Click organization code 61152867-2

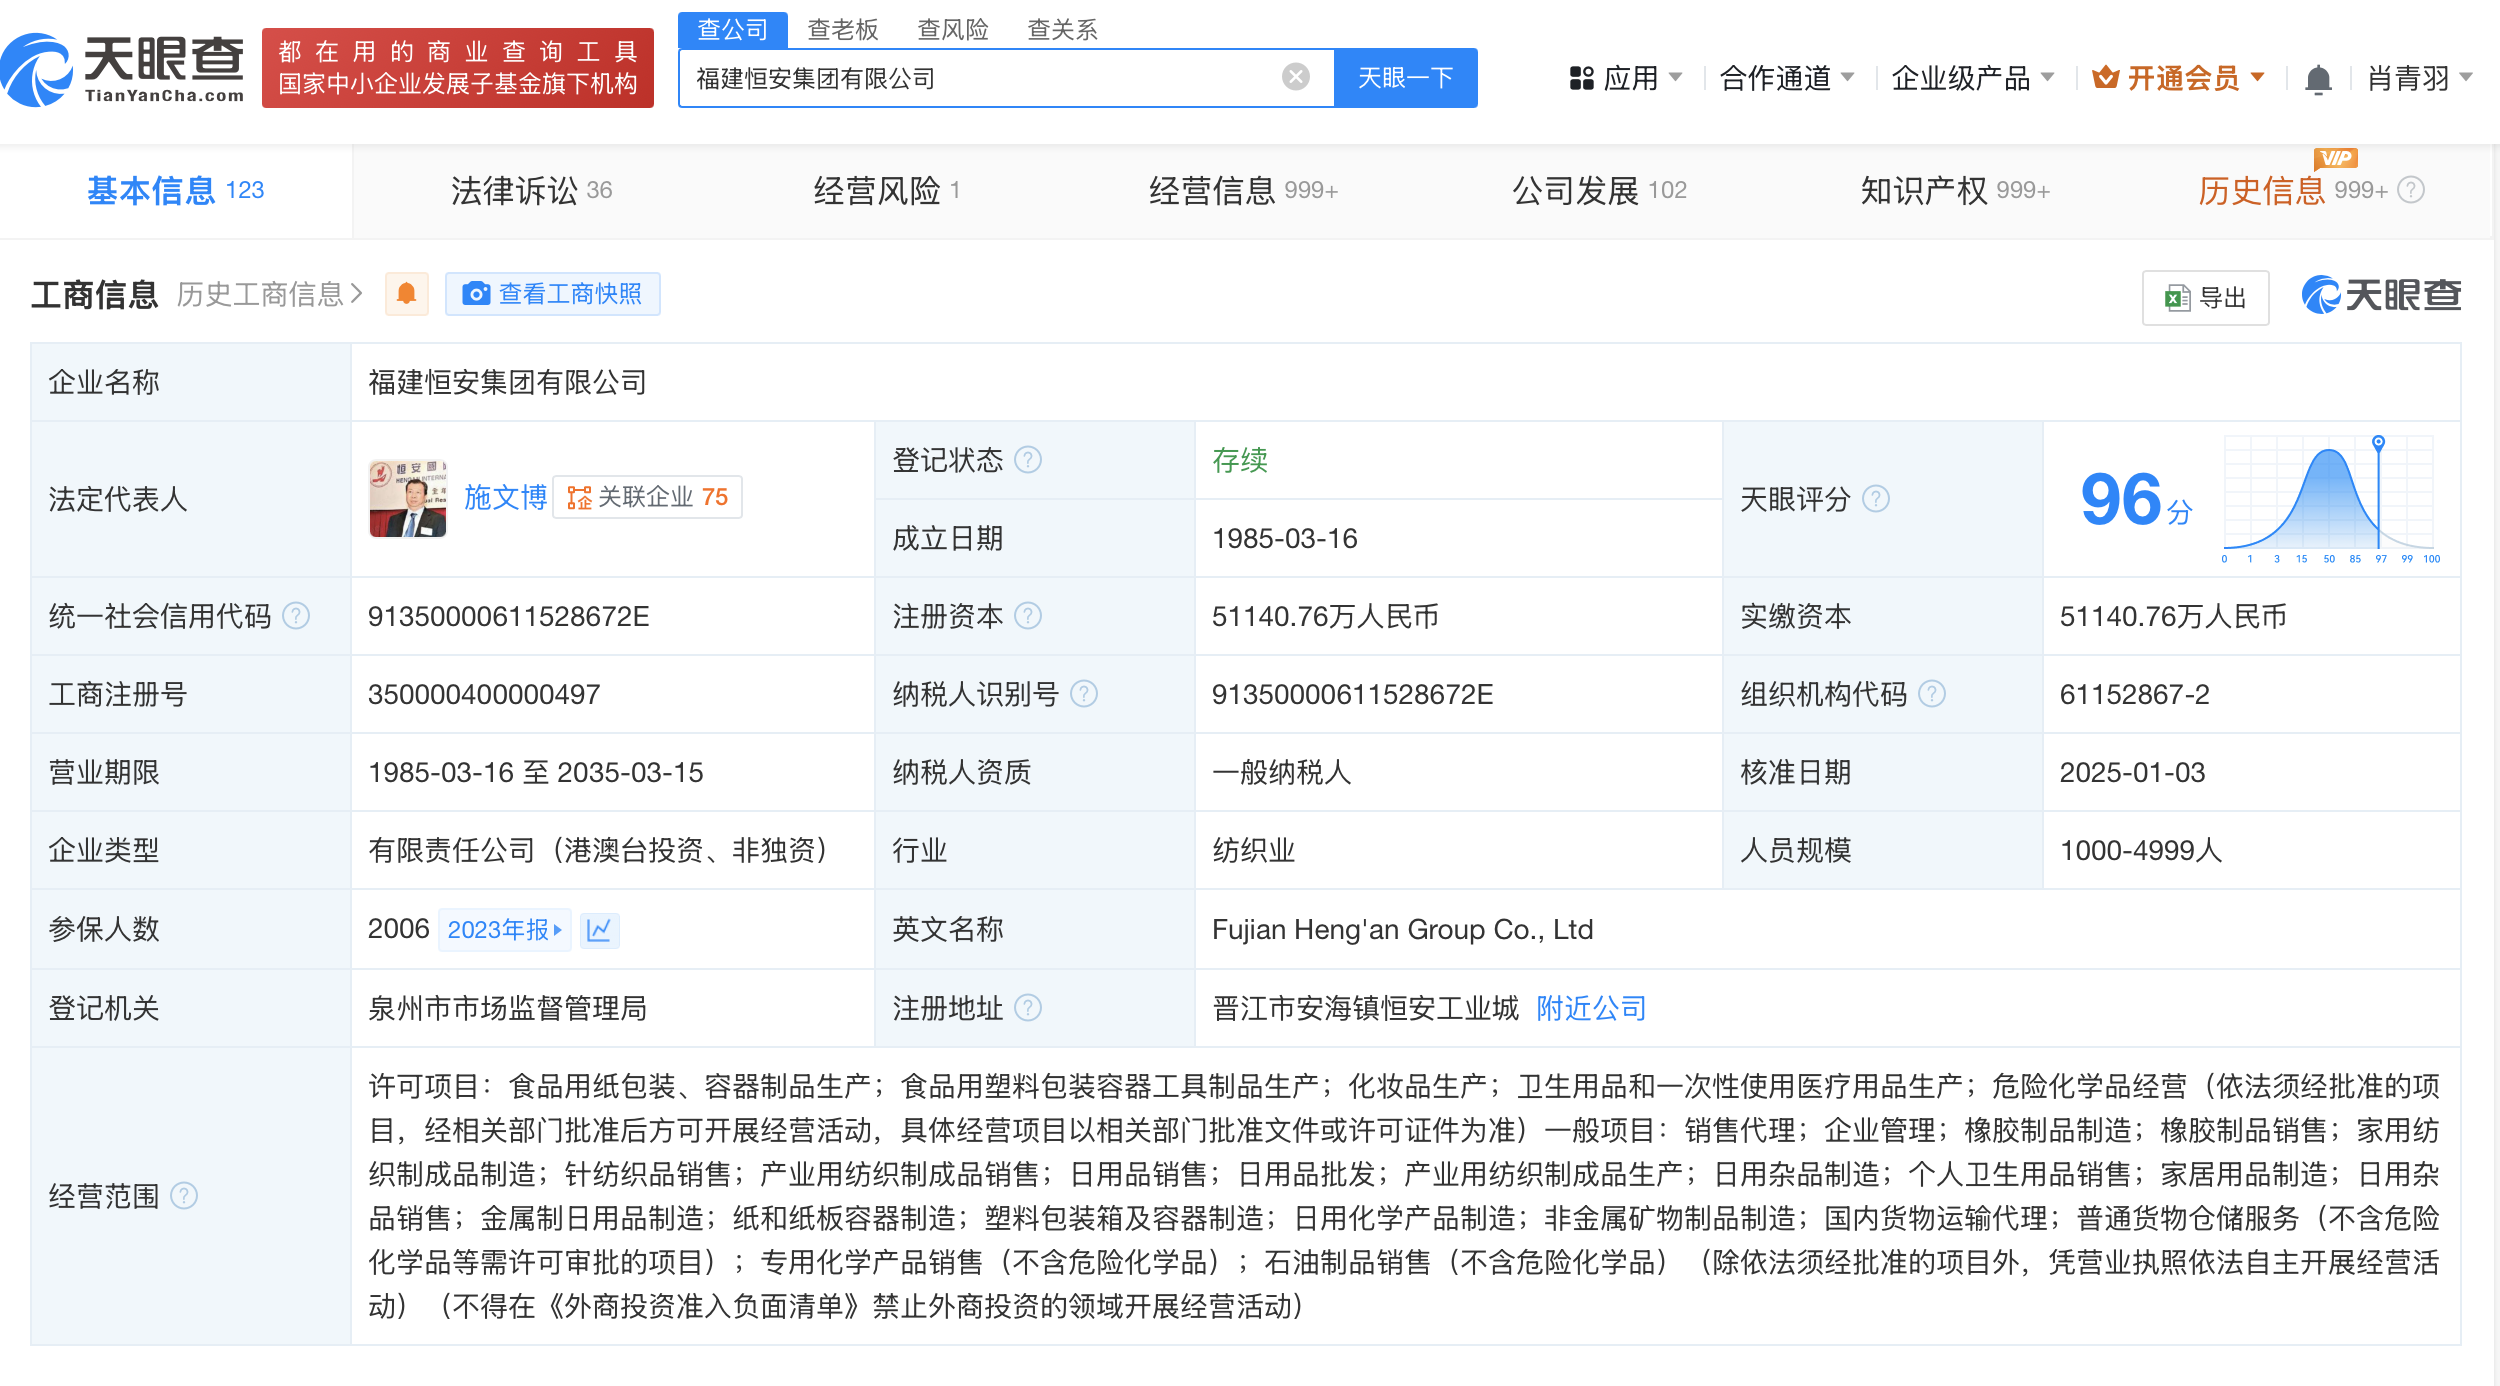click(2135, 694)
